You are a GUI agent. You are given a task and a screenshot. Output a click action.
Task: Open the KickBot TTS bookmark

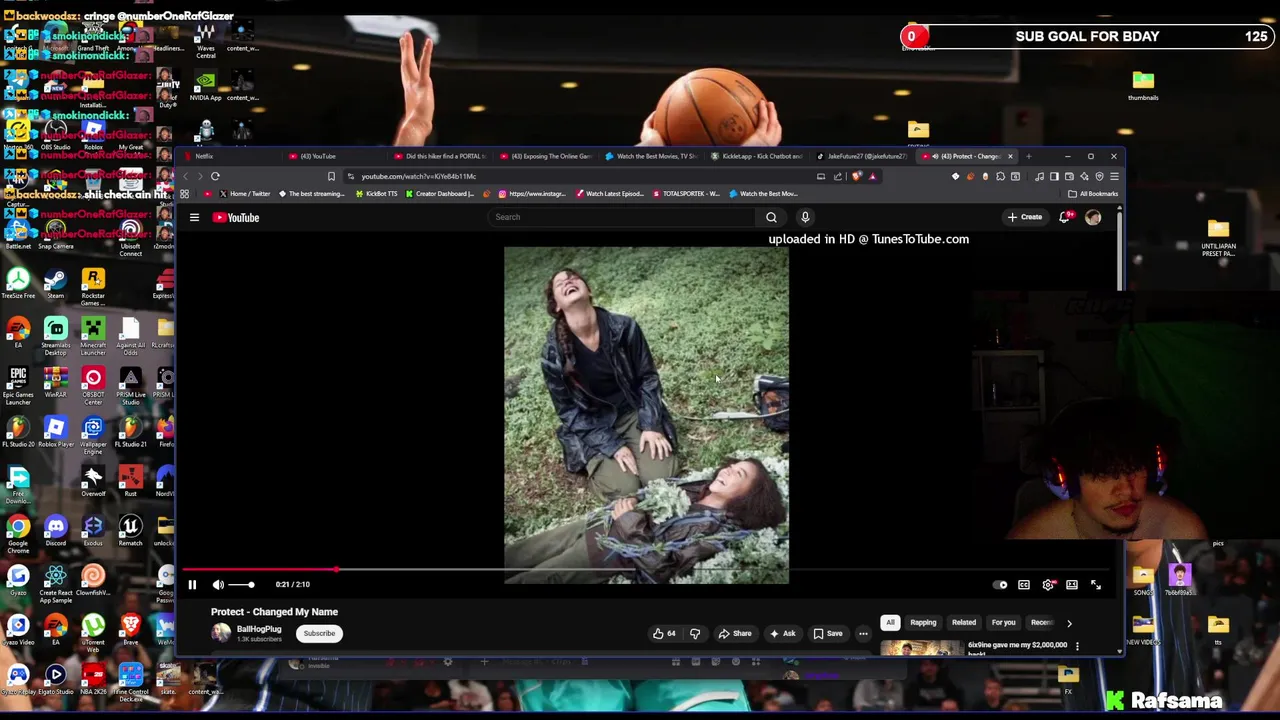coord(376,194)
